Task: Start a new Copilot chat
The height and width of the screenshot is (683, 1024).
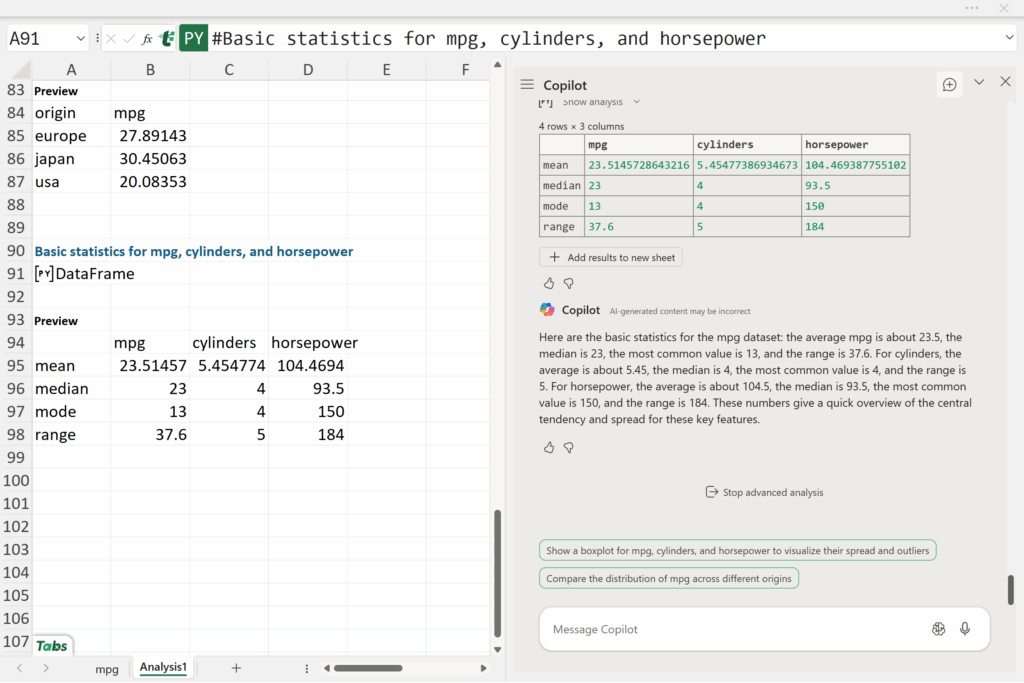Action: click(x=949, y=84)
